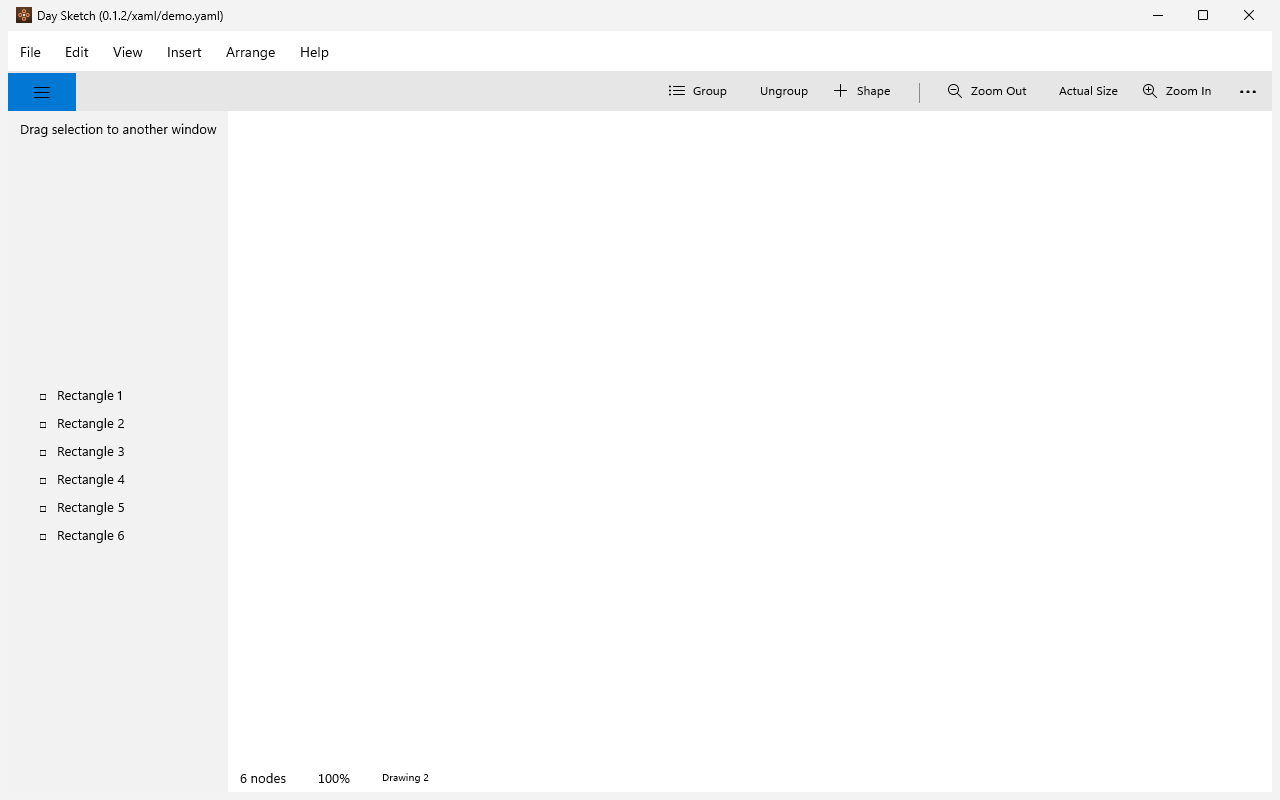Open the more options ellipsis menu
Image resolution: width=1280 pixels, height=800 pixels.
1248,92
